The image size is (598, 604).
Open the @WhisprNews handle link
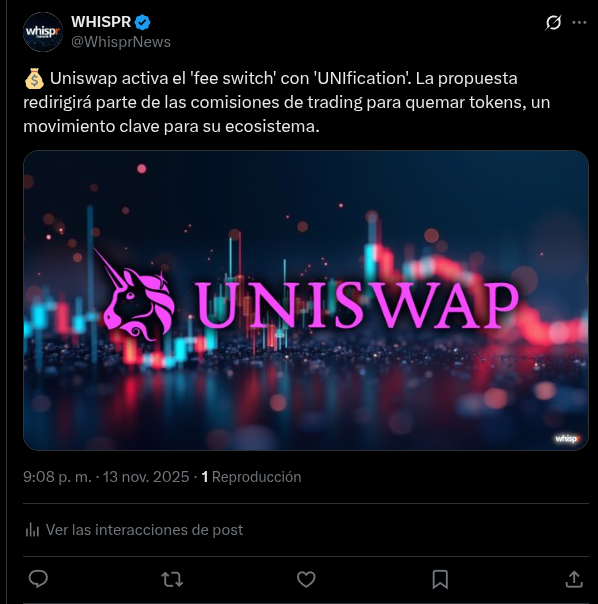pos(121,42)
